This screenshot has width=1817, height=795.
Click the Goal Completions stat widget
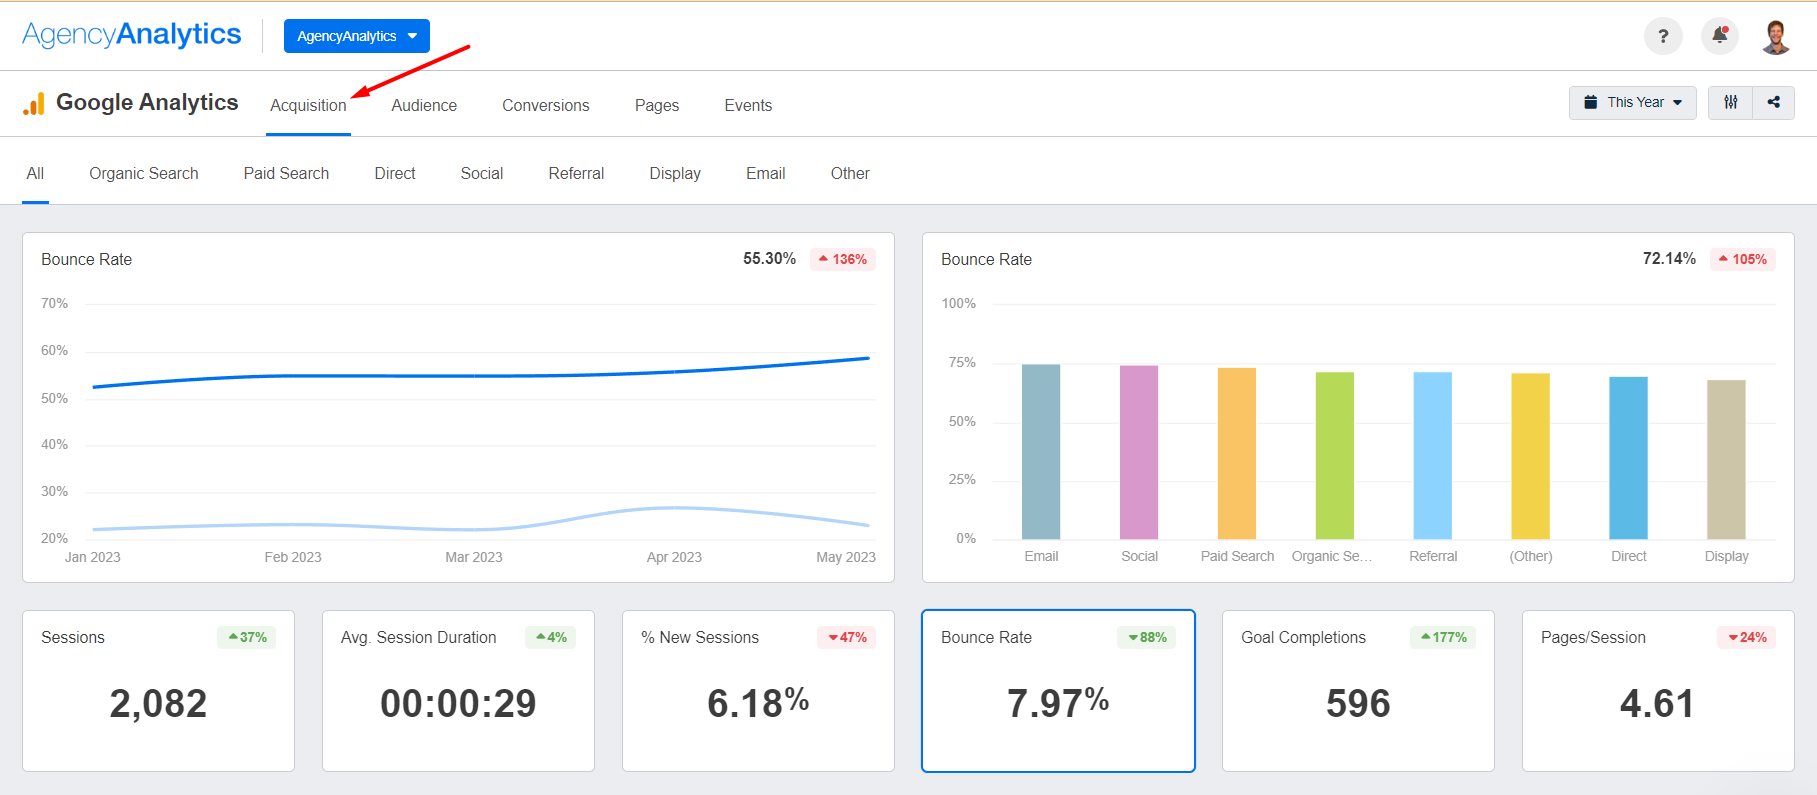click(x=1358, y=691)
